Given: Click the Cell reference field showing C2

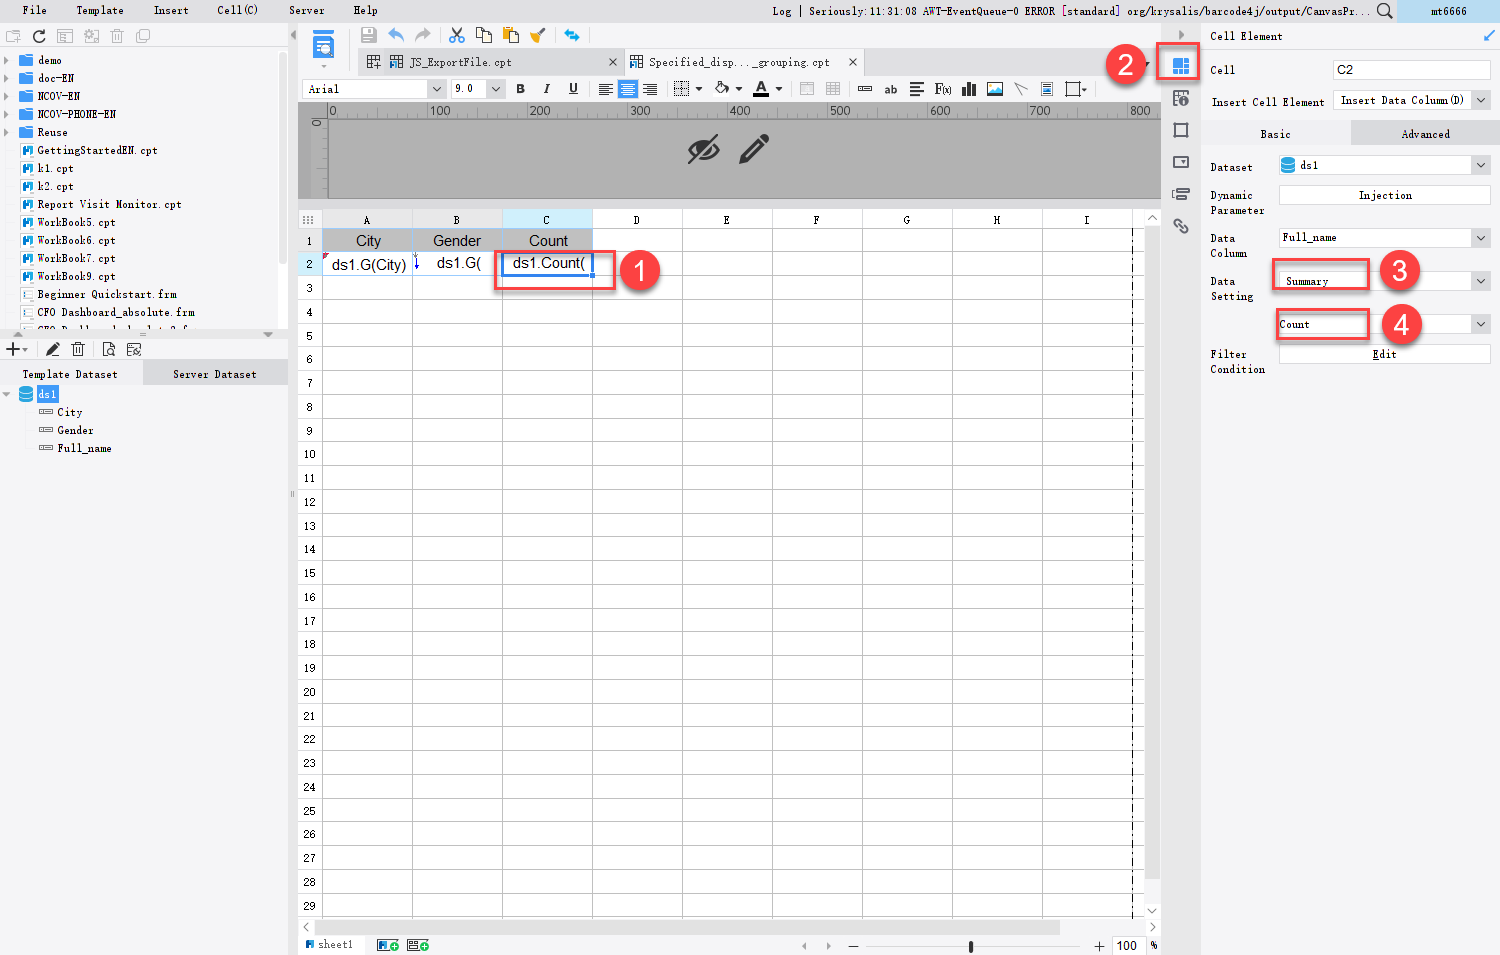Looking at the screenshot, I should click(x=1410, y=70).
